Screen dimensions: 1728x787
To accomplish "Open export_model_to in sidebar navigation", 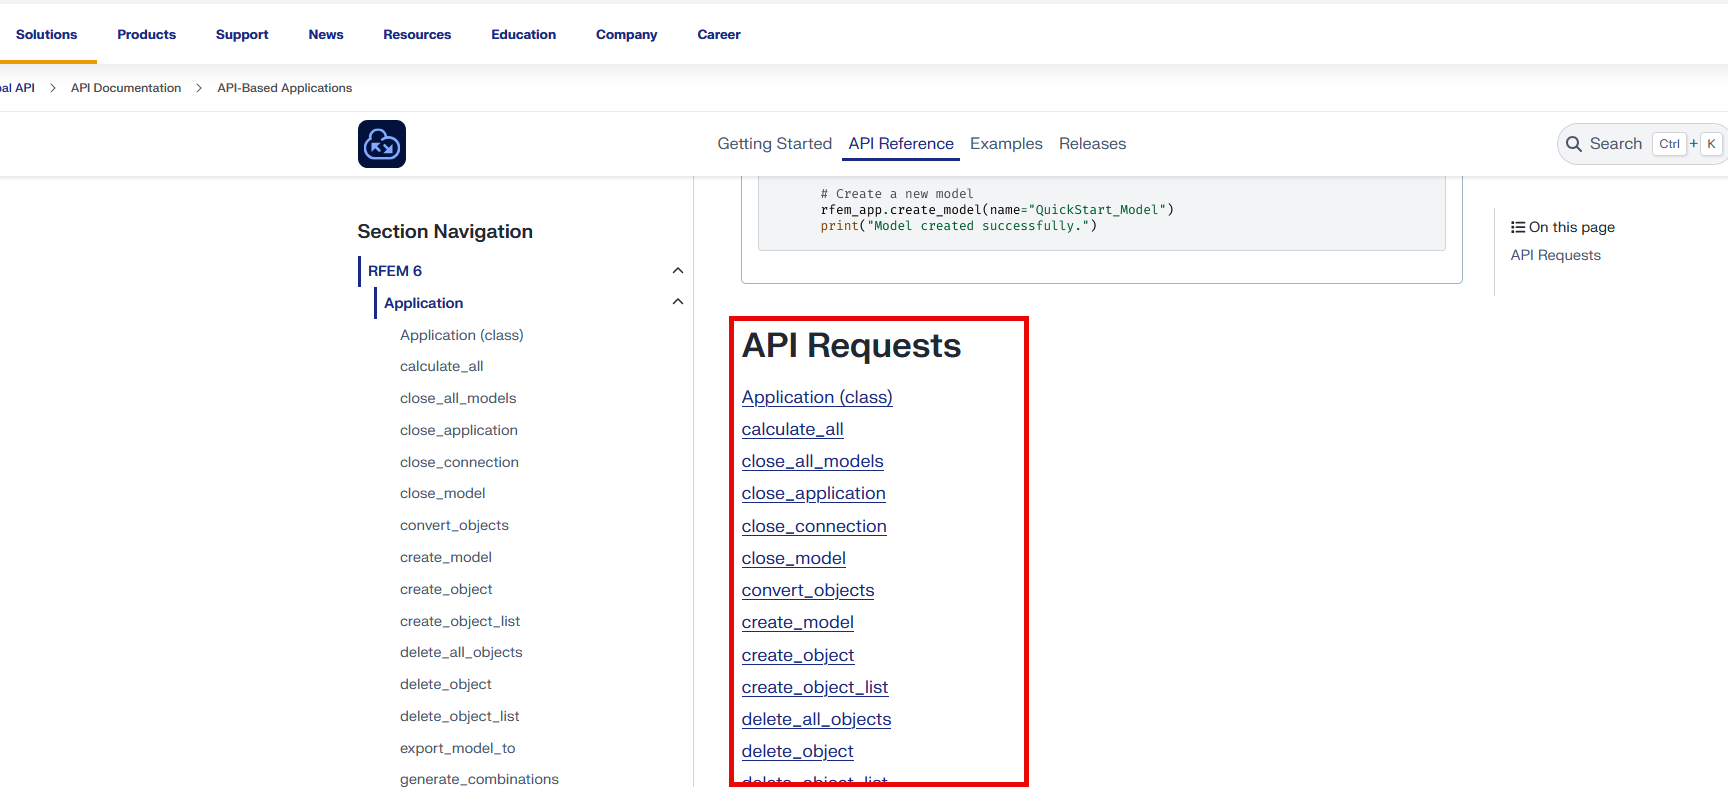I will 458,748.
